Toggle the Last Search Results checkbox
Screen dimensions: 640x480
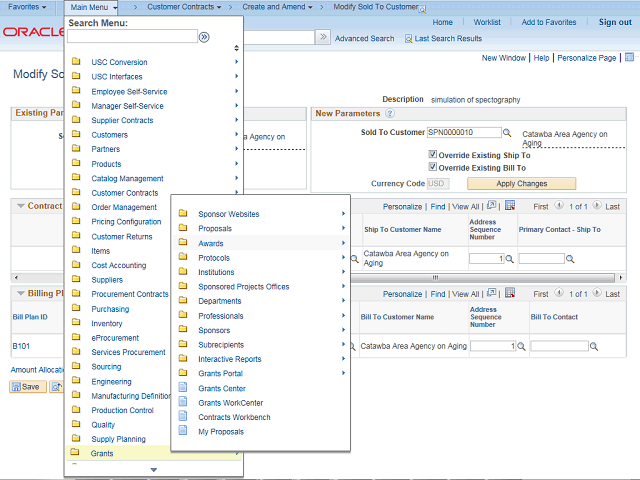(409, 39)
